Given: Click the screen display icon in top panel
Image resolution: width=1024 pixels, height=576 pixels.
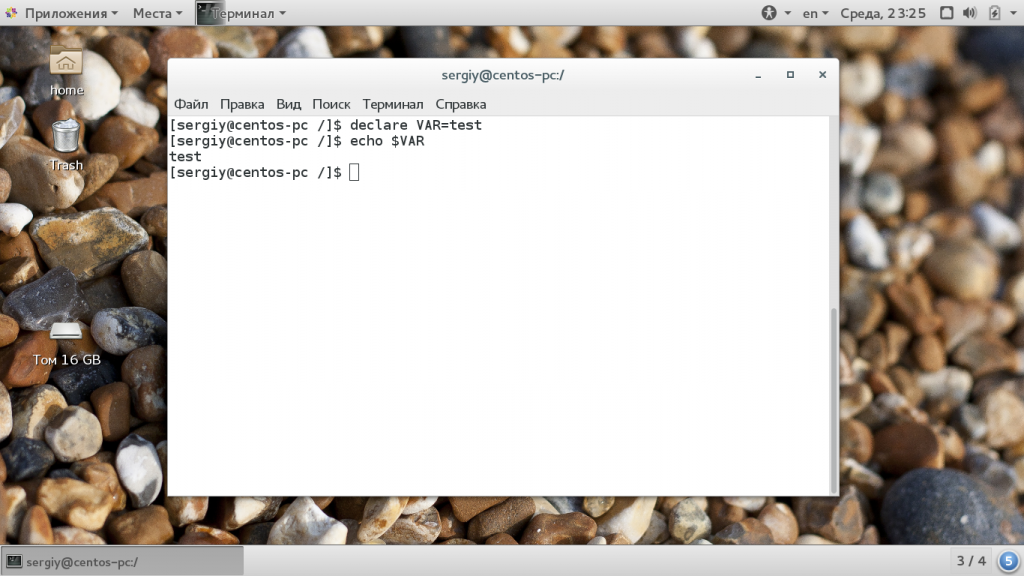Looking at the screenshot, I should point(946,13).
